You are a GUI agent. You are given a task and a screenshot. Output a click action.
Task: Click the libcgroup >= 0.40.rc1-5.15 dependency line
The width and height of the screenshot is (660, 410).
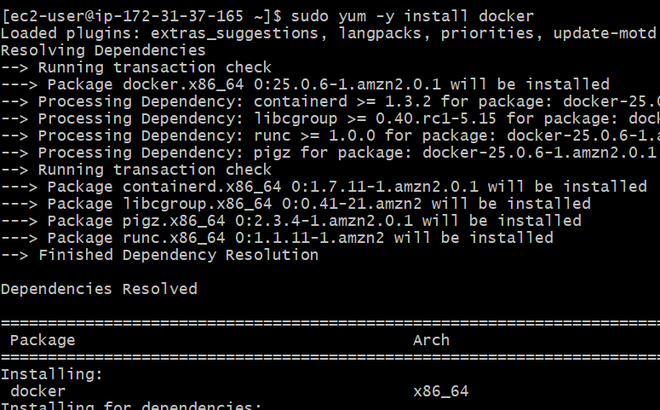330,118
